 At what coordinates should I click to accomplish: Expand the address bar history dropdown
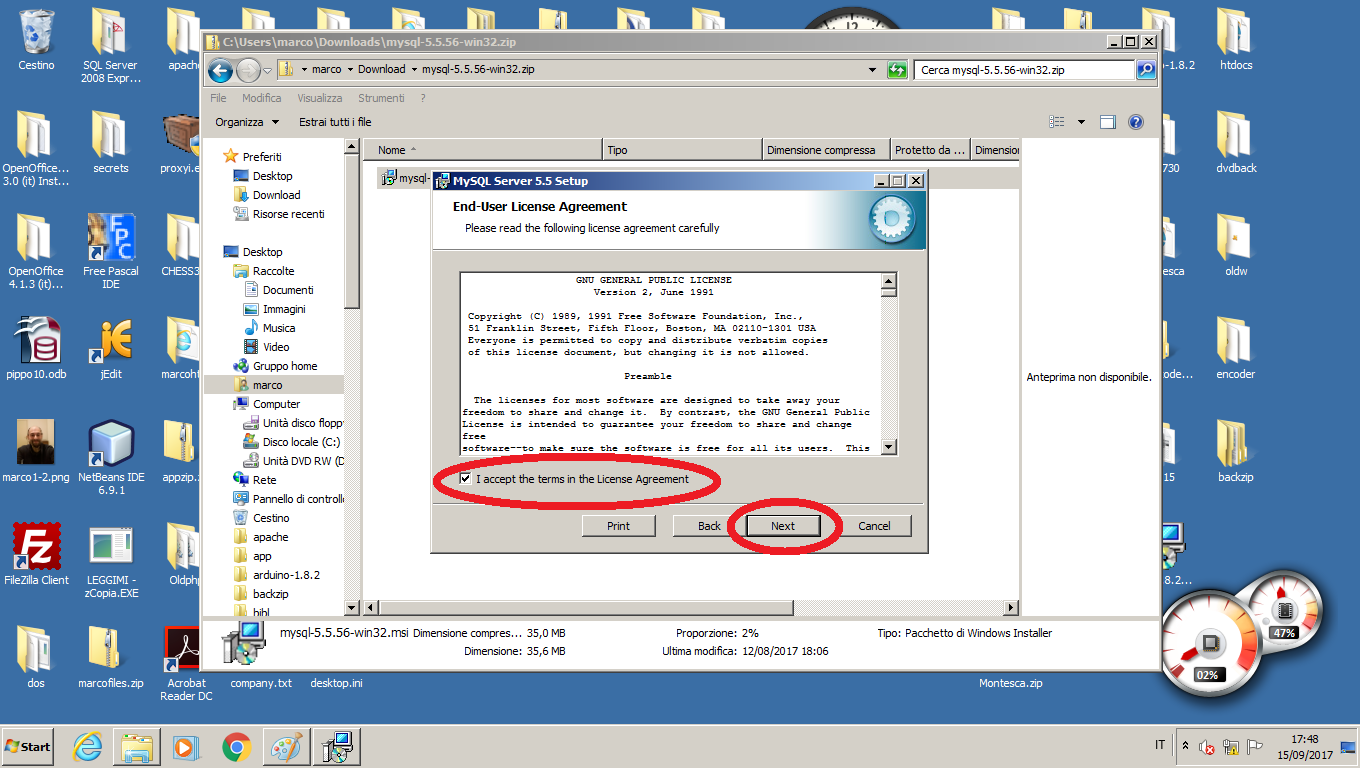click(x=873, y=70)
